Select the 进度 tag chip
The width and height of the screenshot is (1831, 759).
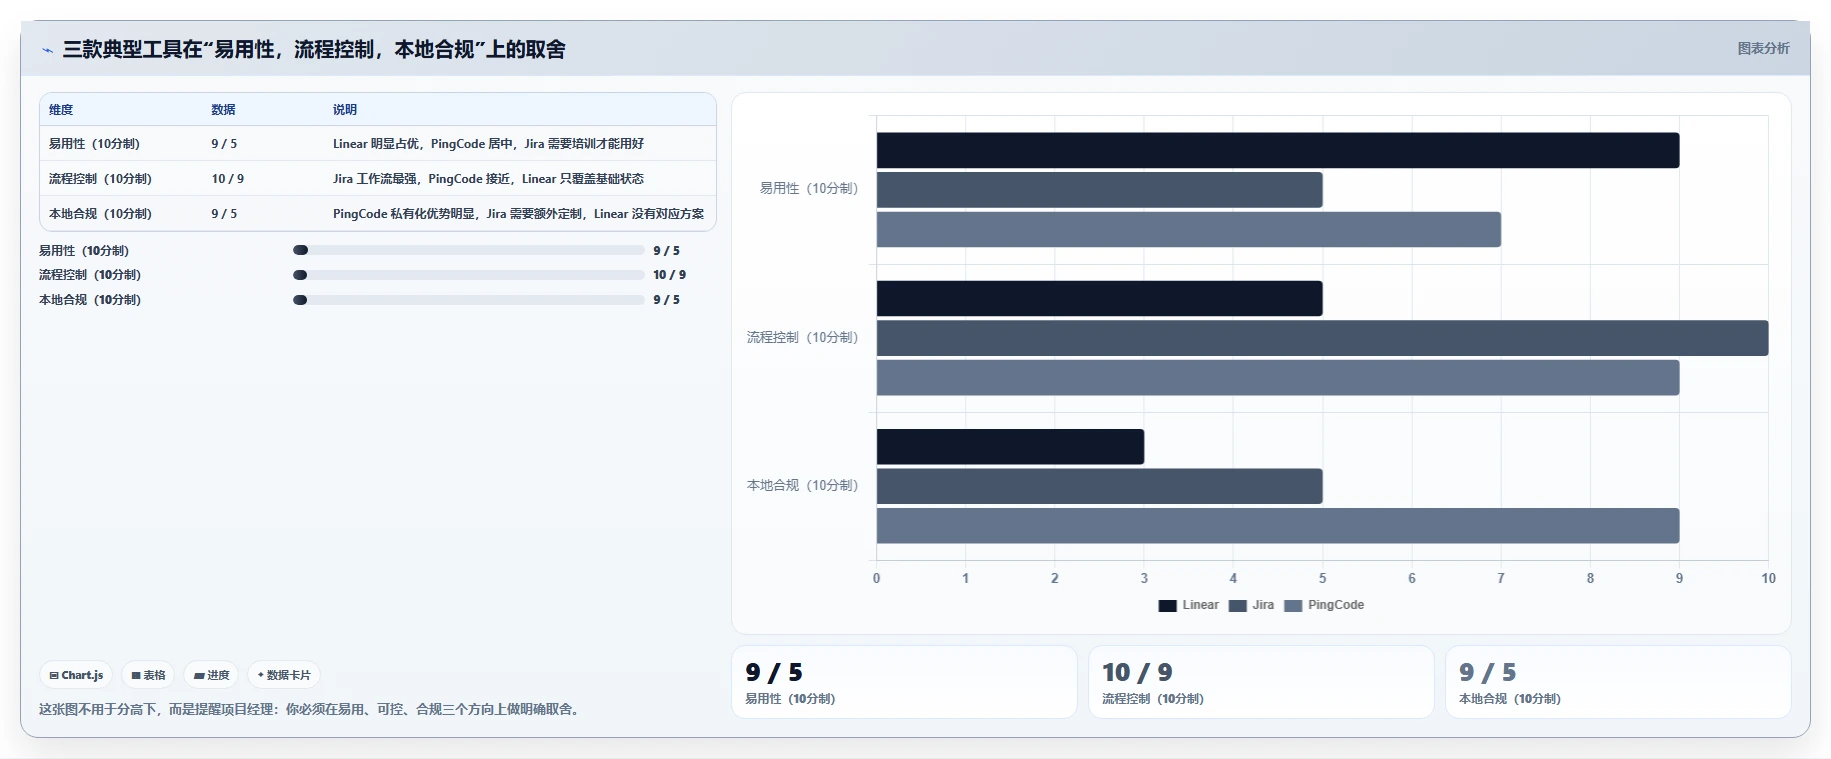tap(211, 675)
